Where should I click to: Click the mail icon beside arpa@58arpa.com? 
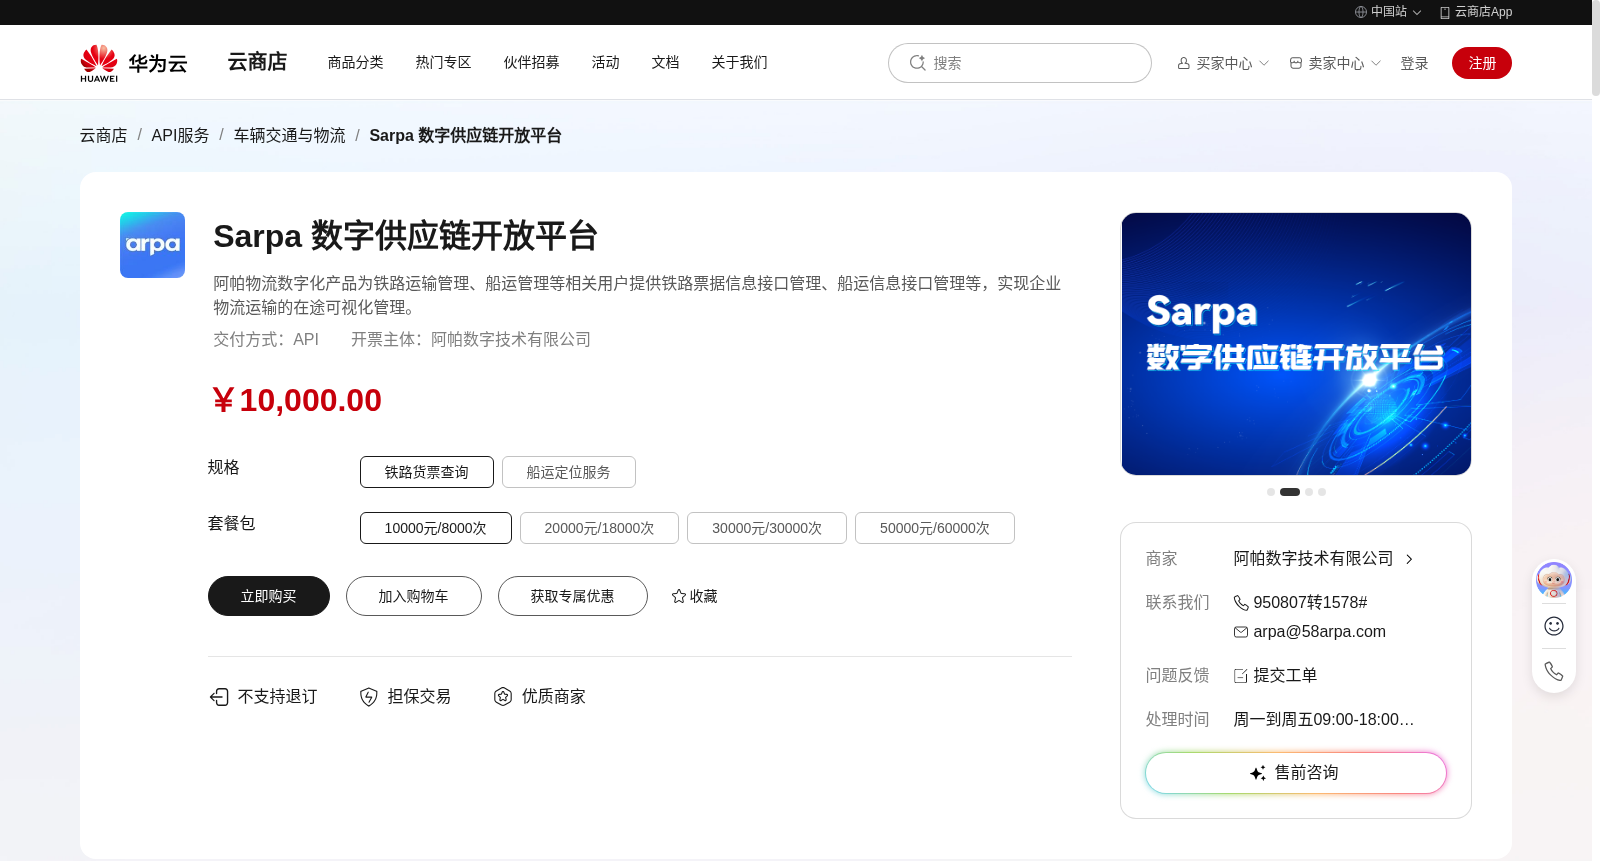[x=1241, y=632]
